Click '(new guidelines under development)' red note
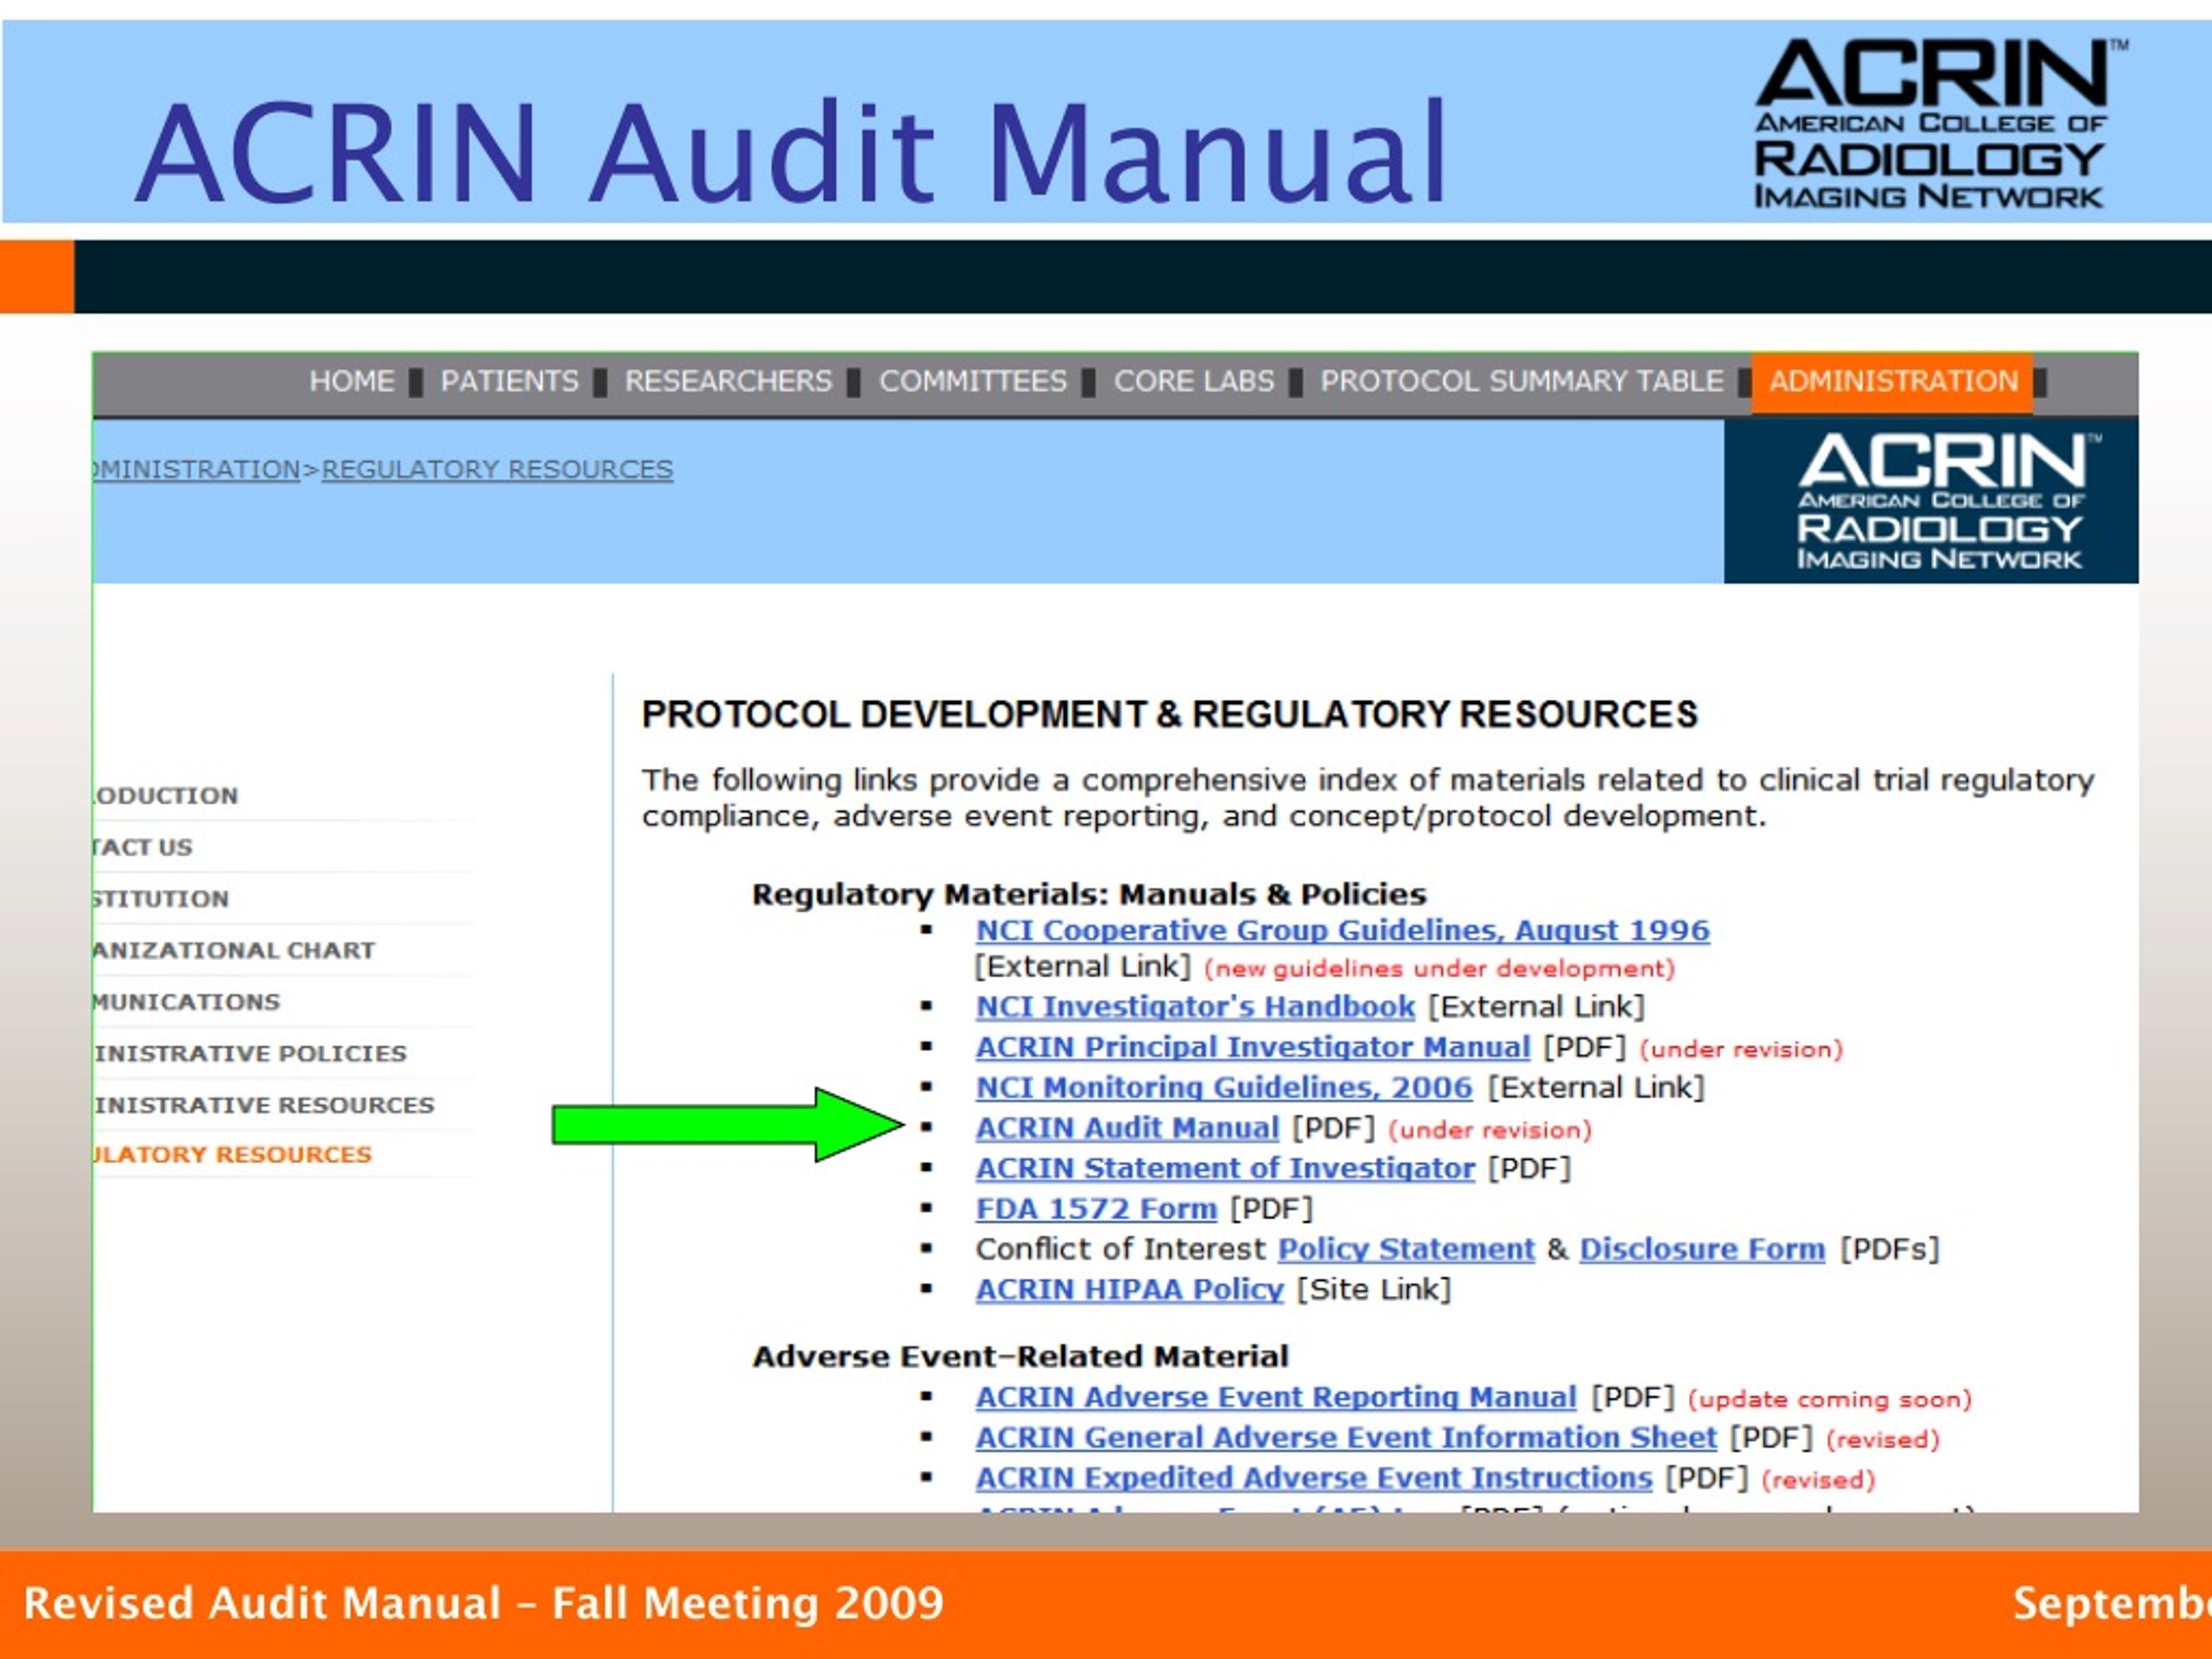The height and width of the screenshot is (1659, 2212). 1439,968
